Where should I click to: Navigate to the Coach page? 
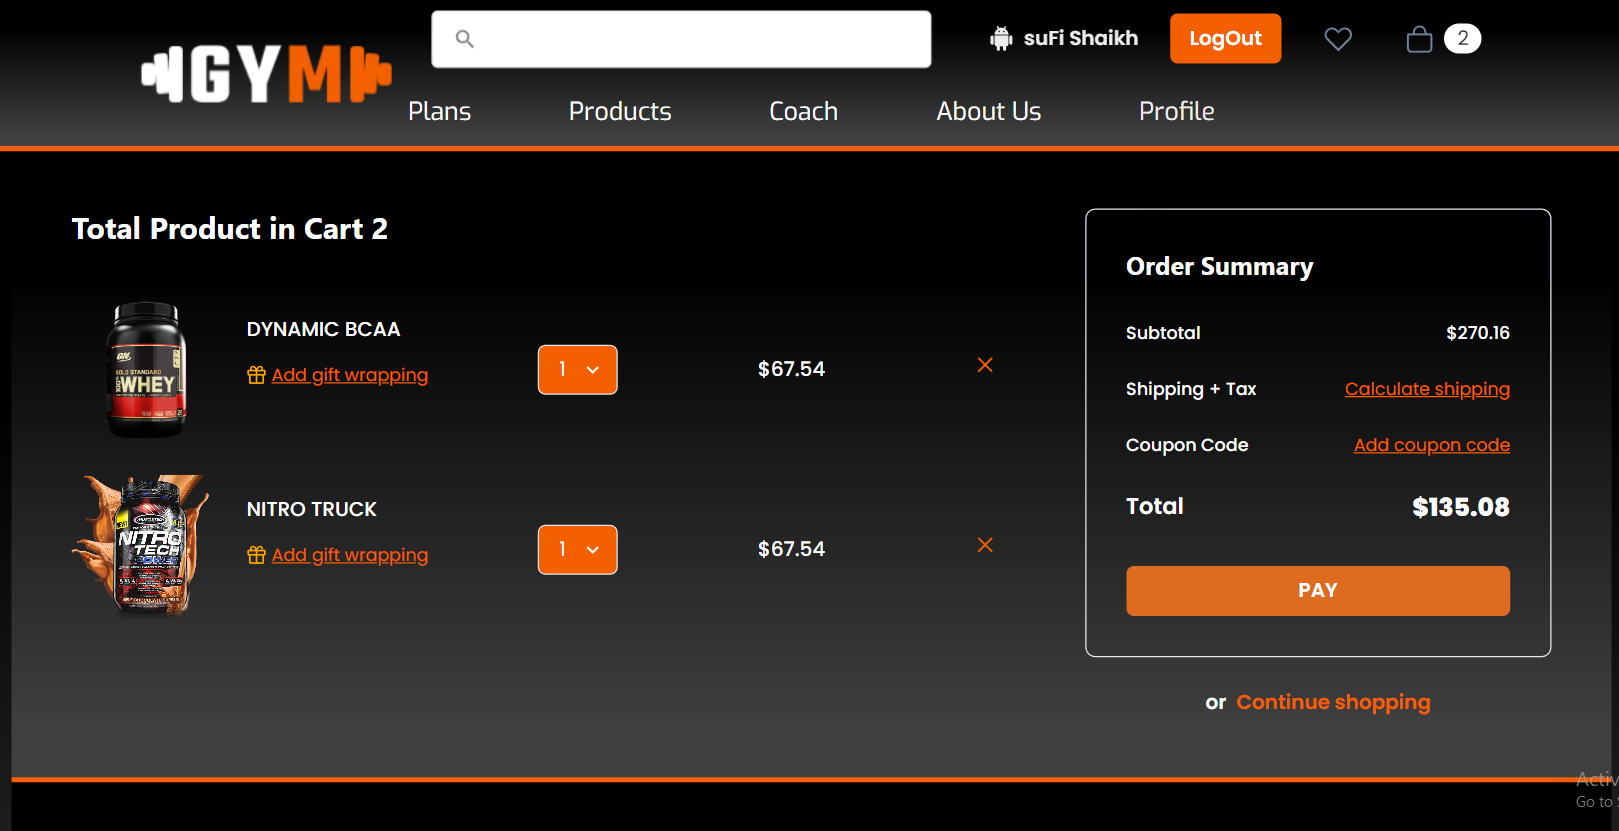(x=803, y=111)
